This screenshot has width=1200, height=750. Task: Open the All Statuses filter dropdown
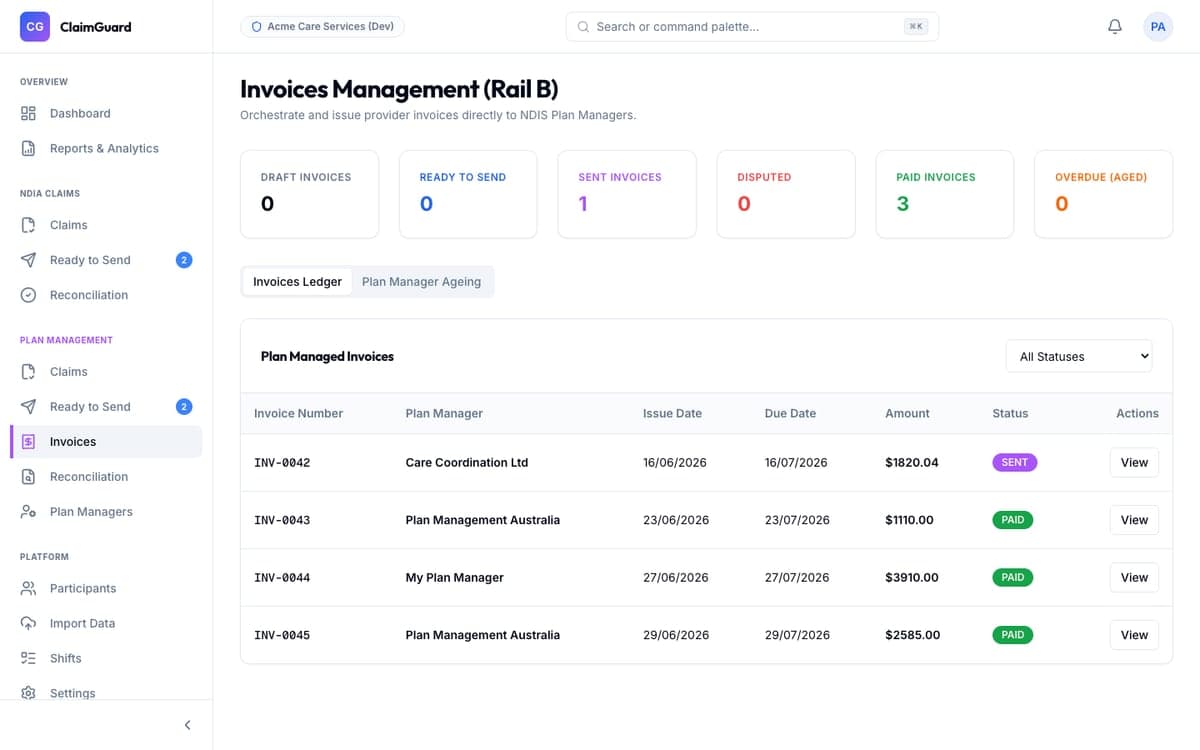coord(1079,356)
